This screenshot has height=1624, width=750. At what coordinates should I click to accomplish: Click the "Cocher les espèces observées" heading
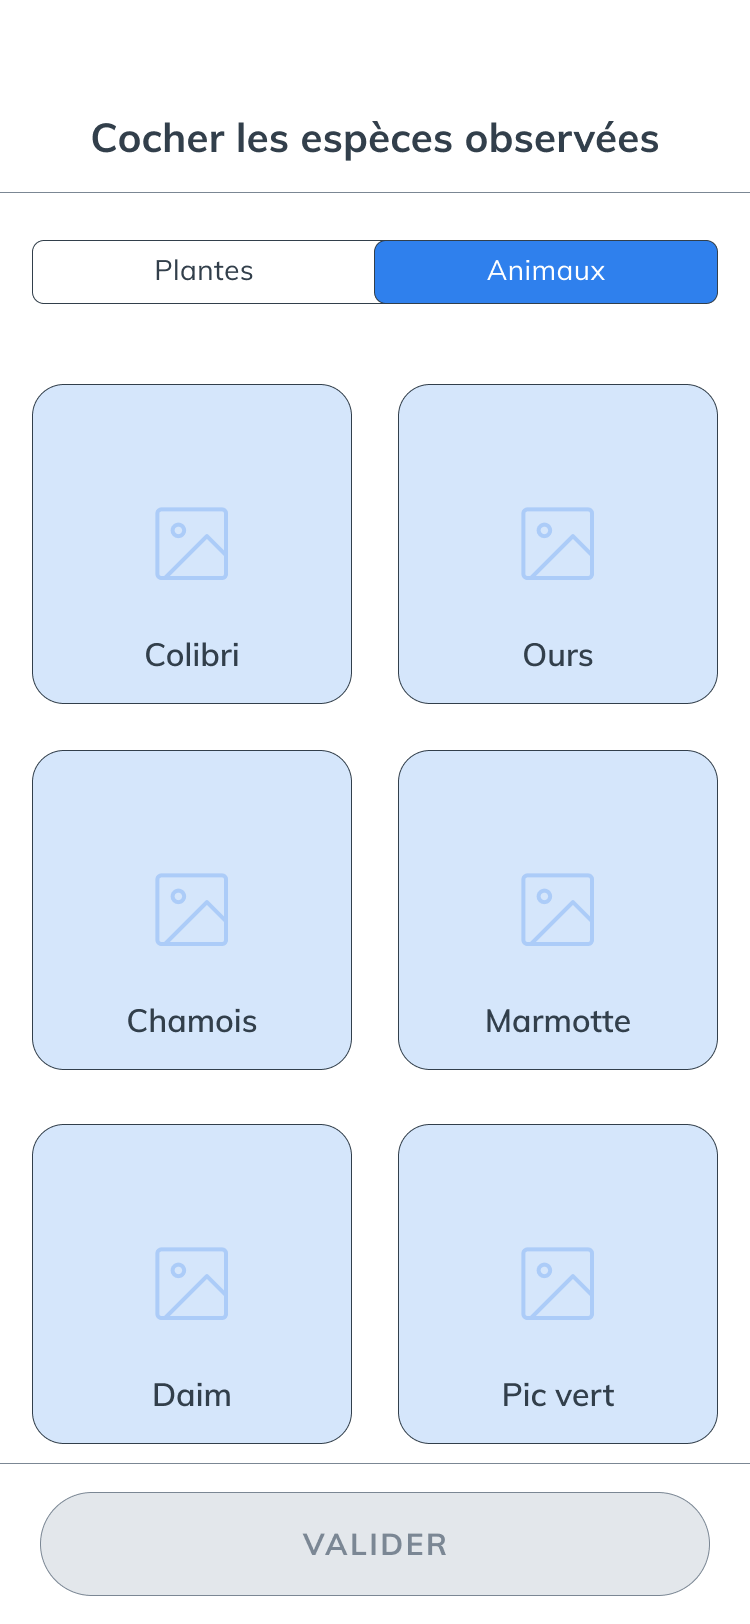pyautogui.click(x=375, y=138)
